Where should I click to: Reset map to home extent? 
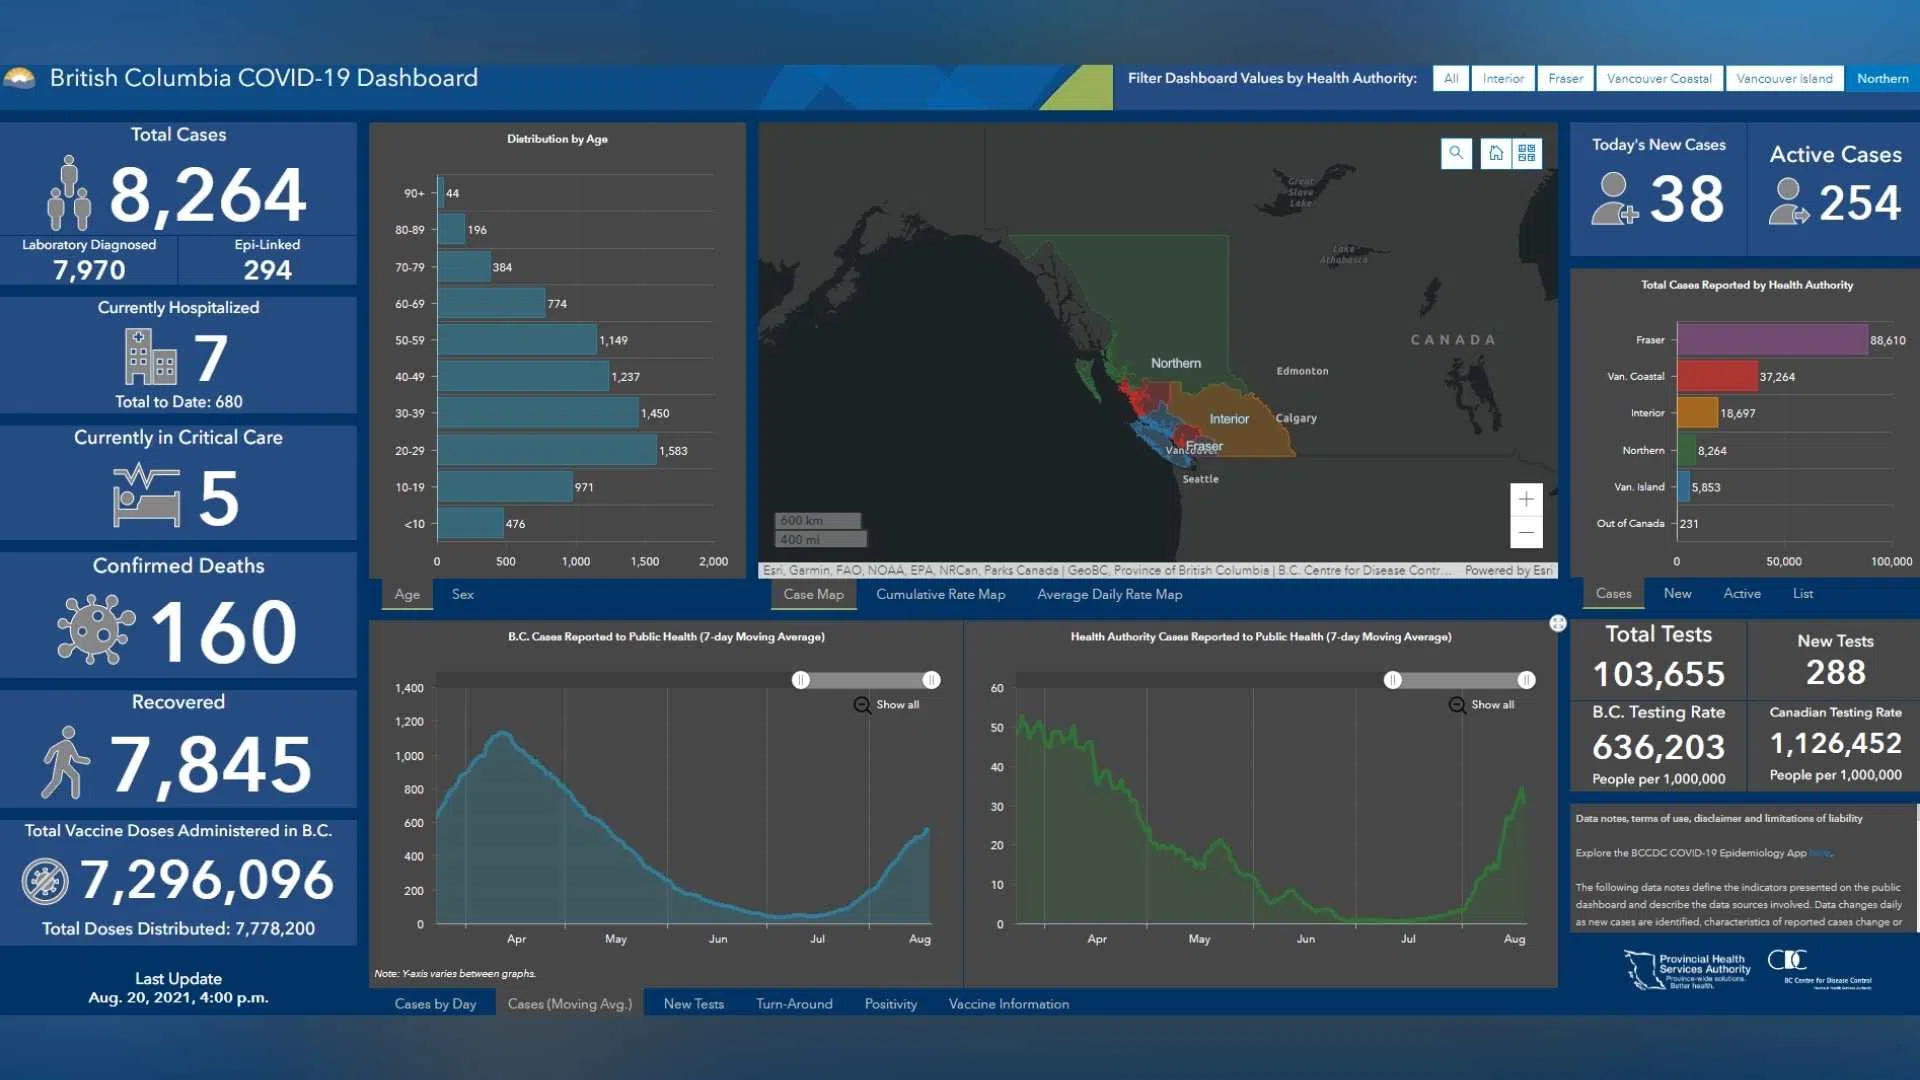(x=1496, y=153)
